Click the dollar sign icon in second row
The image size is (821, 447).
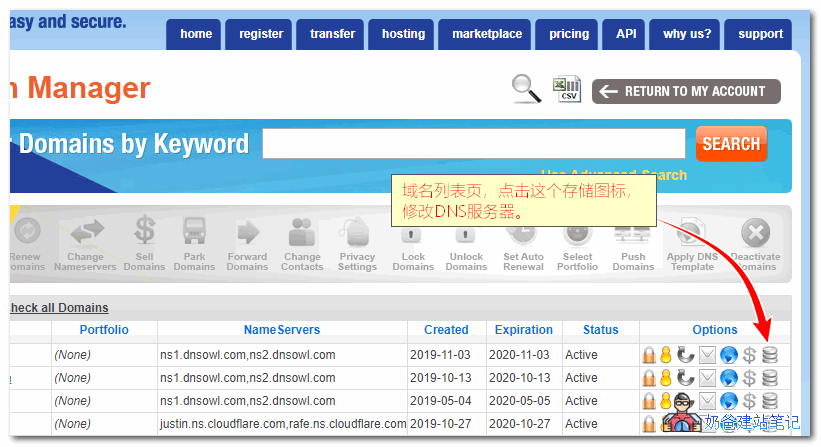[x=749, y=378]
